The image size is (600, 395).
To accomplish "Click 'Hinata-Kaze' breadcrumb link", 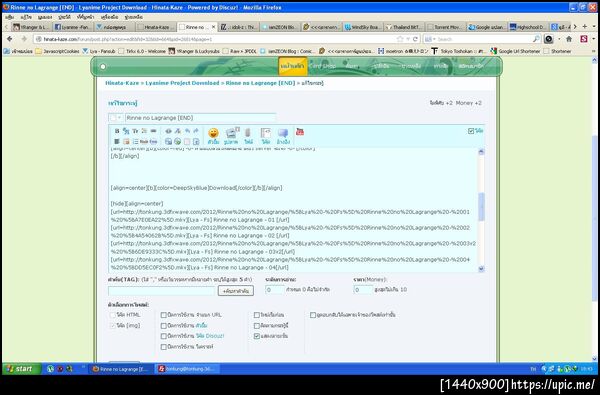I will (122, 83).
